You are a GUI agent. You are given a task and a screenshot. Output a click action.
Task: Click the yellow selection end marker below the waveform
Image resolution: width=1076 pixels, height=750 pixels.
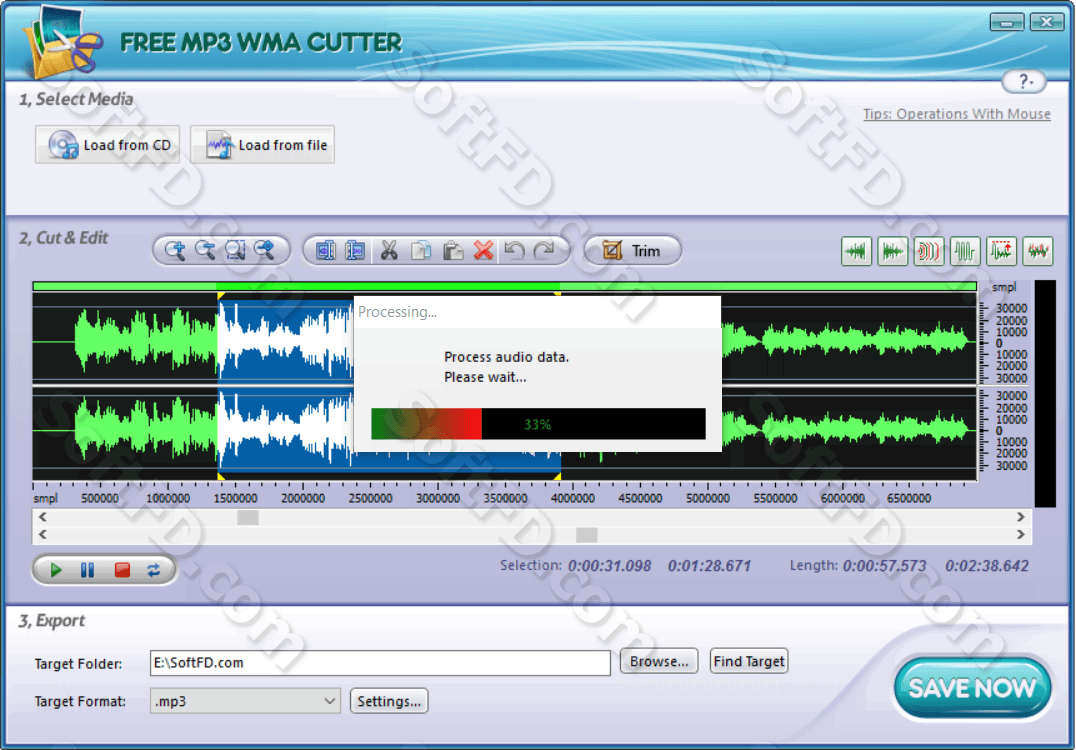pyautogui.click(x=557, y=476)
